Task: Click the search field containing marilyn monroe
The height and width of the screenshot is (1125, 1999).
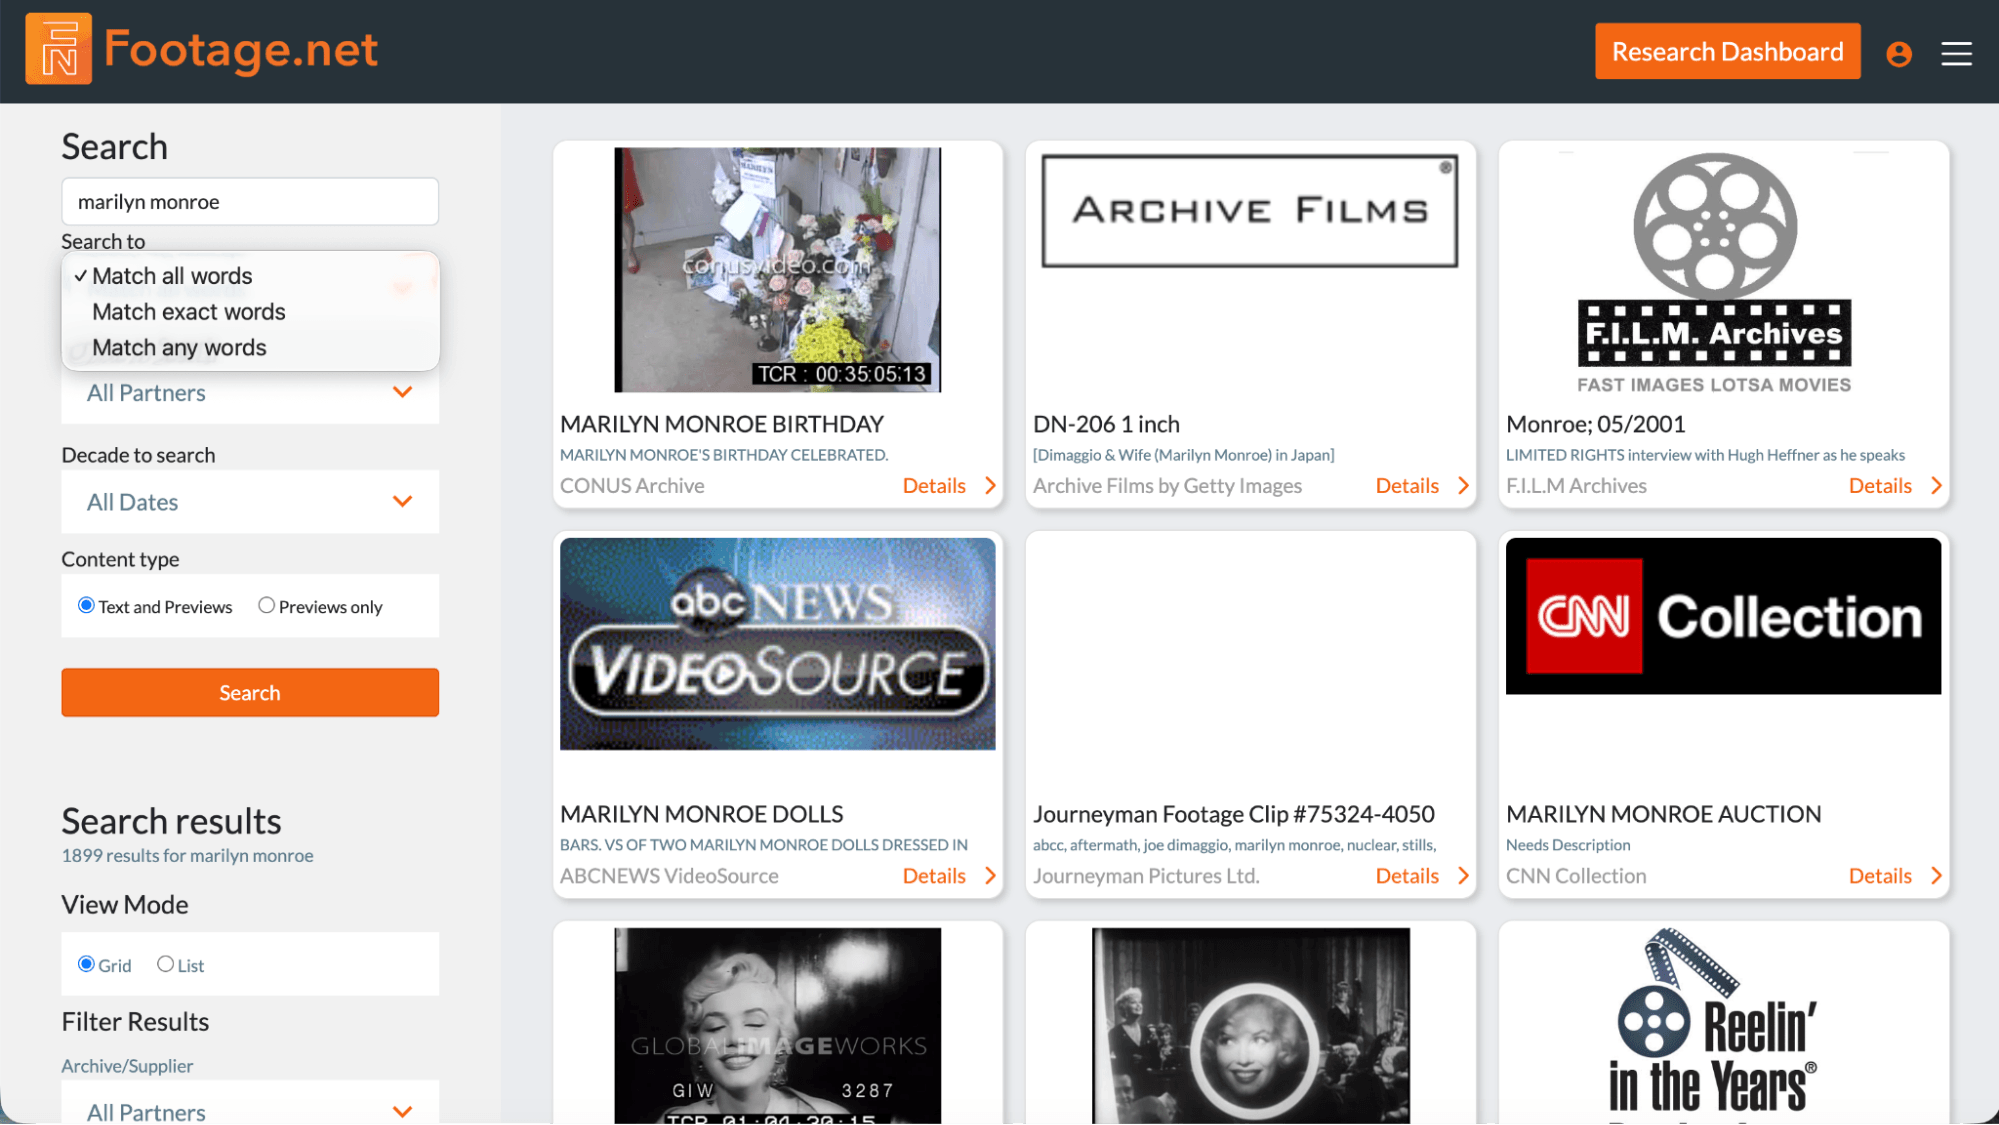Action: [250, 202]
